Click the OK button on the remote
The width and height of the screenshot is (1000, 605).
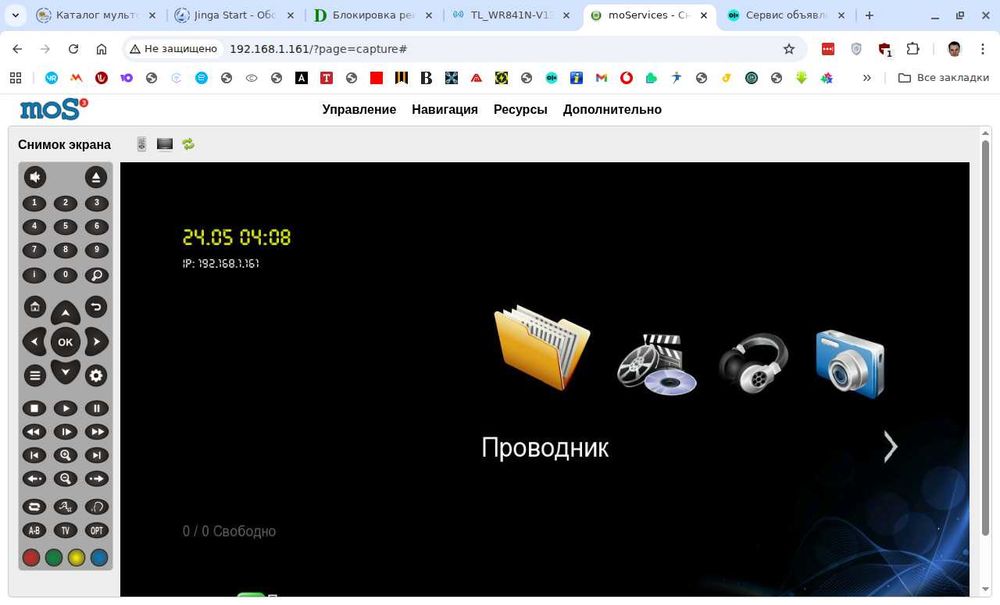(65, 342)
